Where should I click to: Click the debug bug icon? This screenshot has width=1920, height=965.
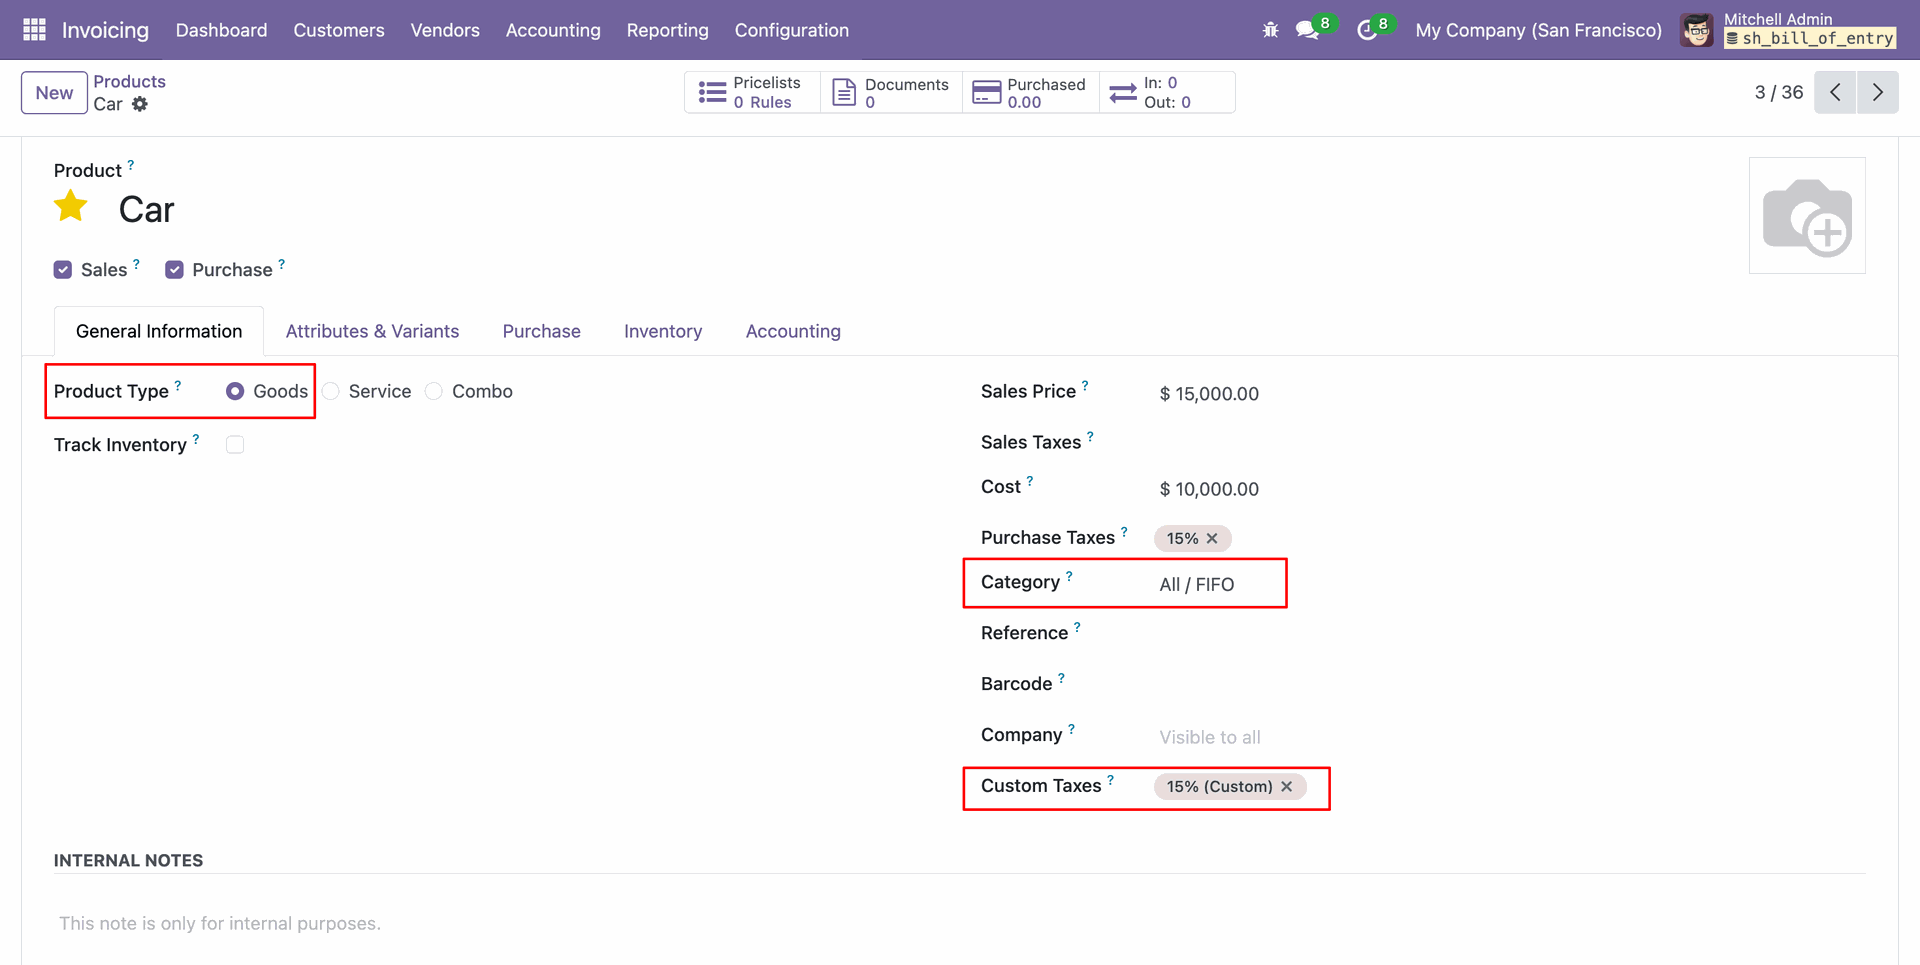1270,30
